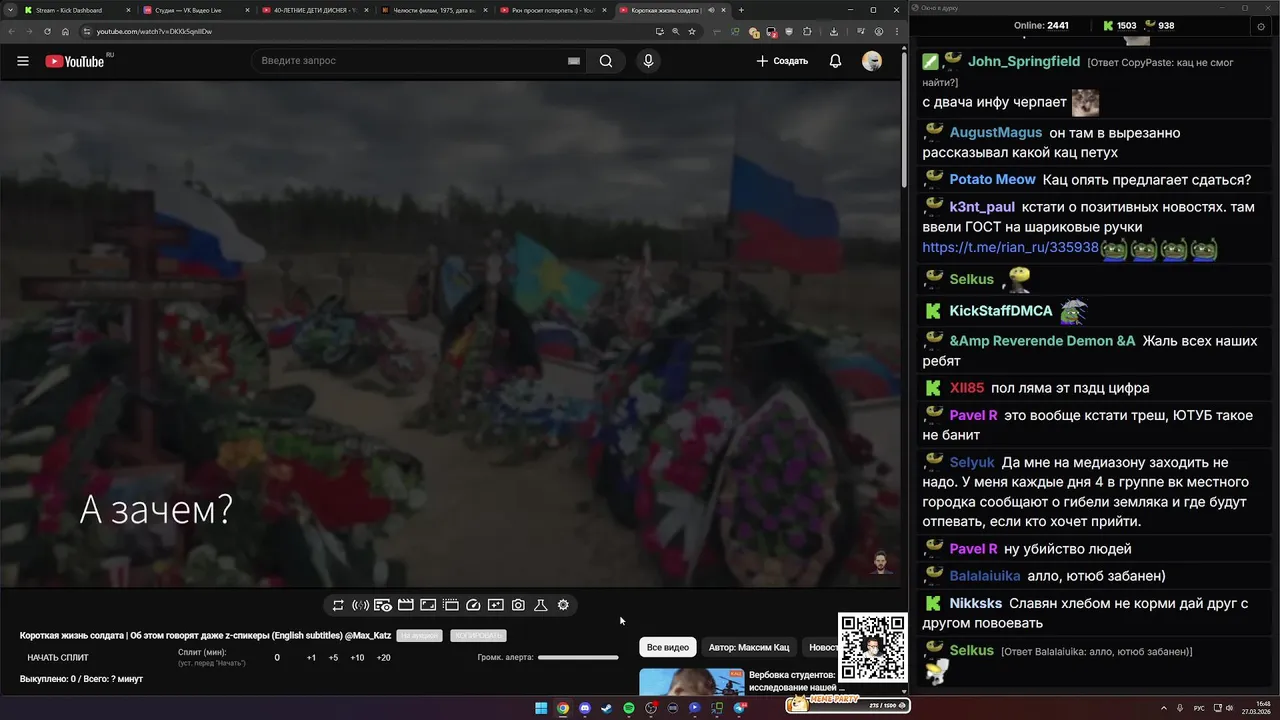Add +20 minutes to split

pyautogui.click(x=383, y=658)
